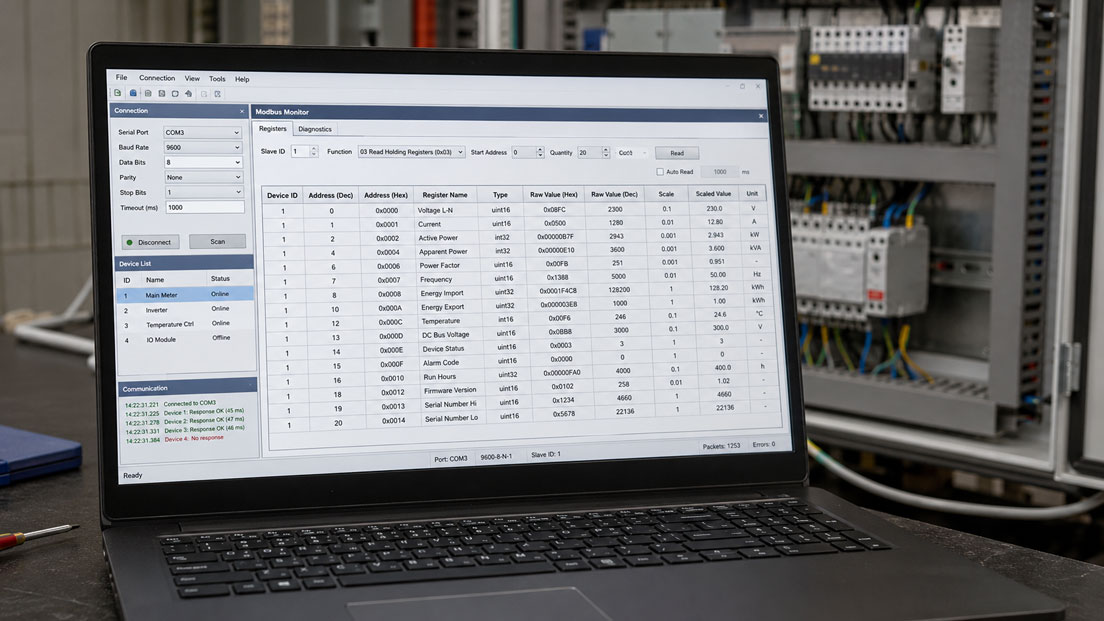
Task: Select the Run Hours register row
Action: click(x=522, y=376)
